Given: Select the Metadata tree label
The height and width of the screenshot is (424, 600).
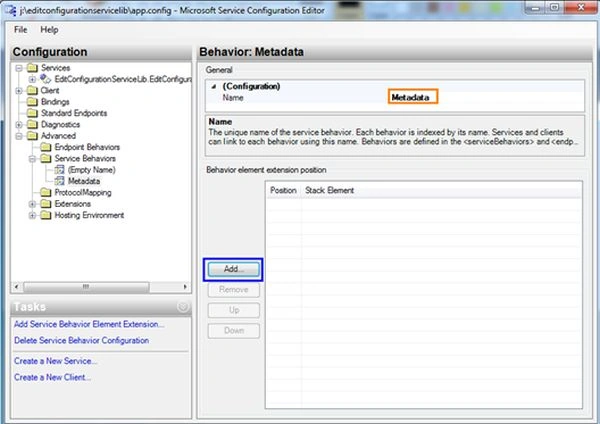Looking at the screenshot, I should coord(84,181).
